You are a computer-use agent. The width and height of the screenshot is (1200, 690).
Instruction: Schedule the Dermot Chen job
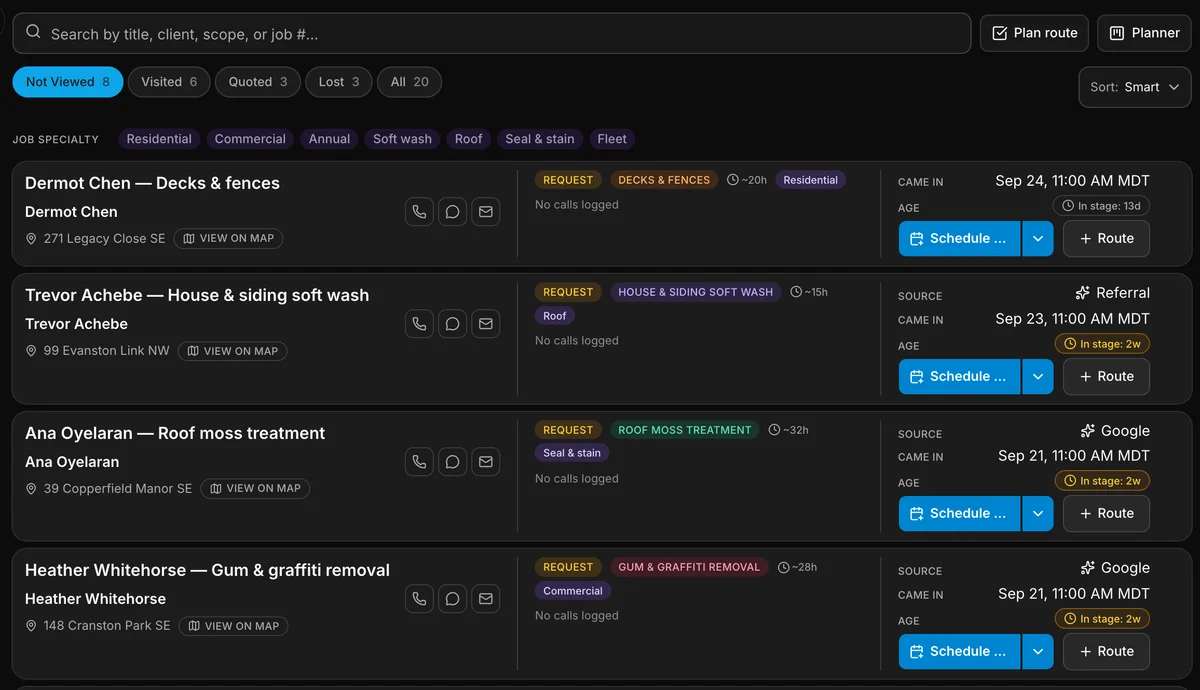pyautogui.click(x=960, y=239)
